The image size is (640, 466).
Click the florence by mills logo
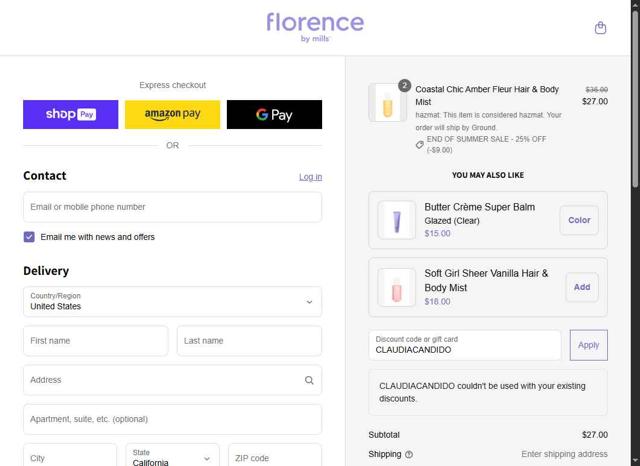pos(315,27)
